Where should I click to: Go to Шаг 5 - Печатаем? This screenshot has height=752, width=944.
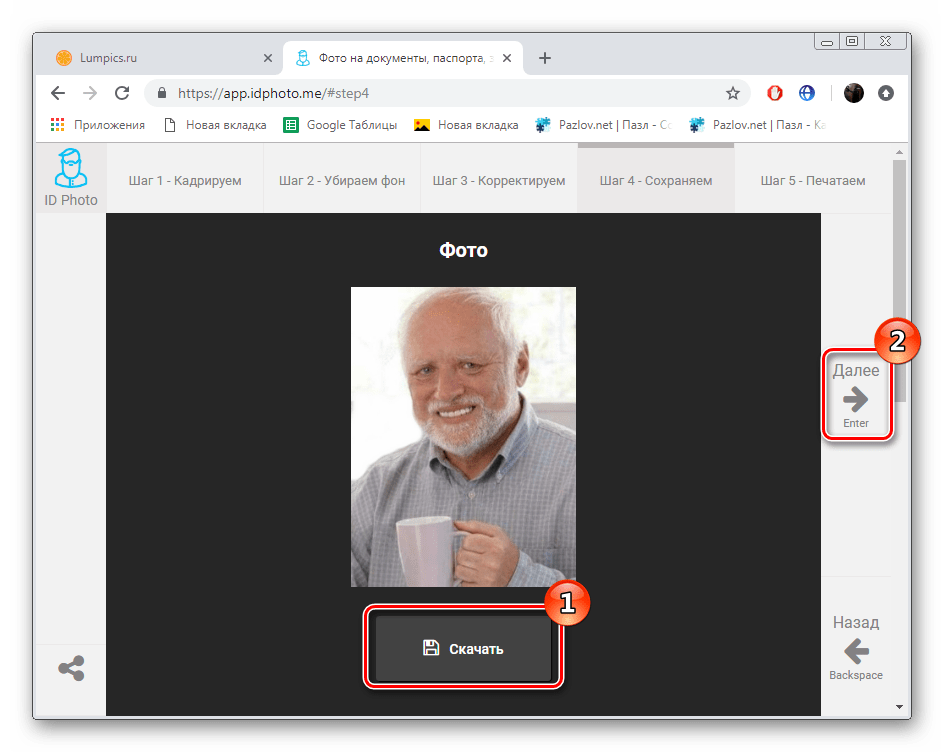813,181
